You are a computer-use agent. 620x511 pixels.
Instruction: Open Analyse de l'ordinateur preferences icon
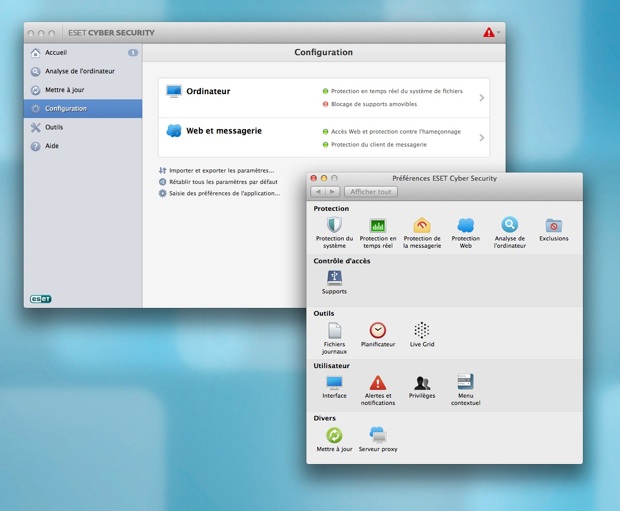[x=509, y=225]
